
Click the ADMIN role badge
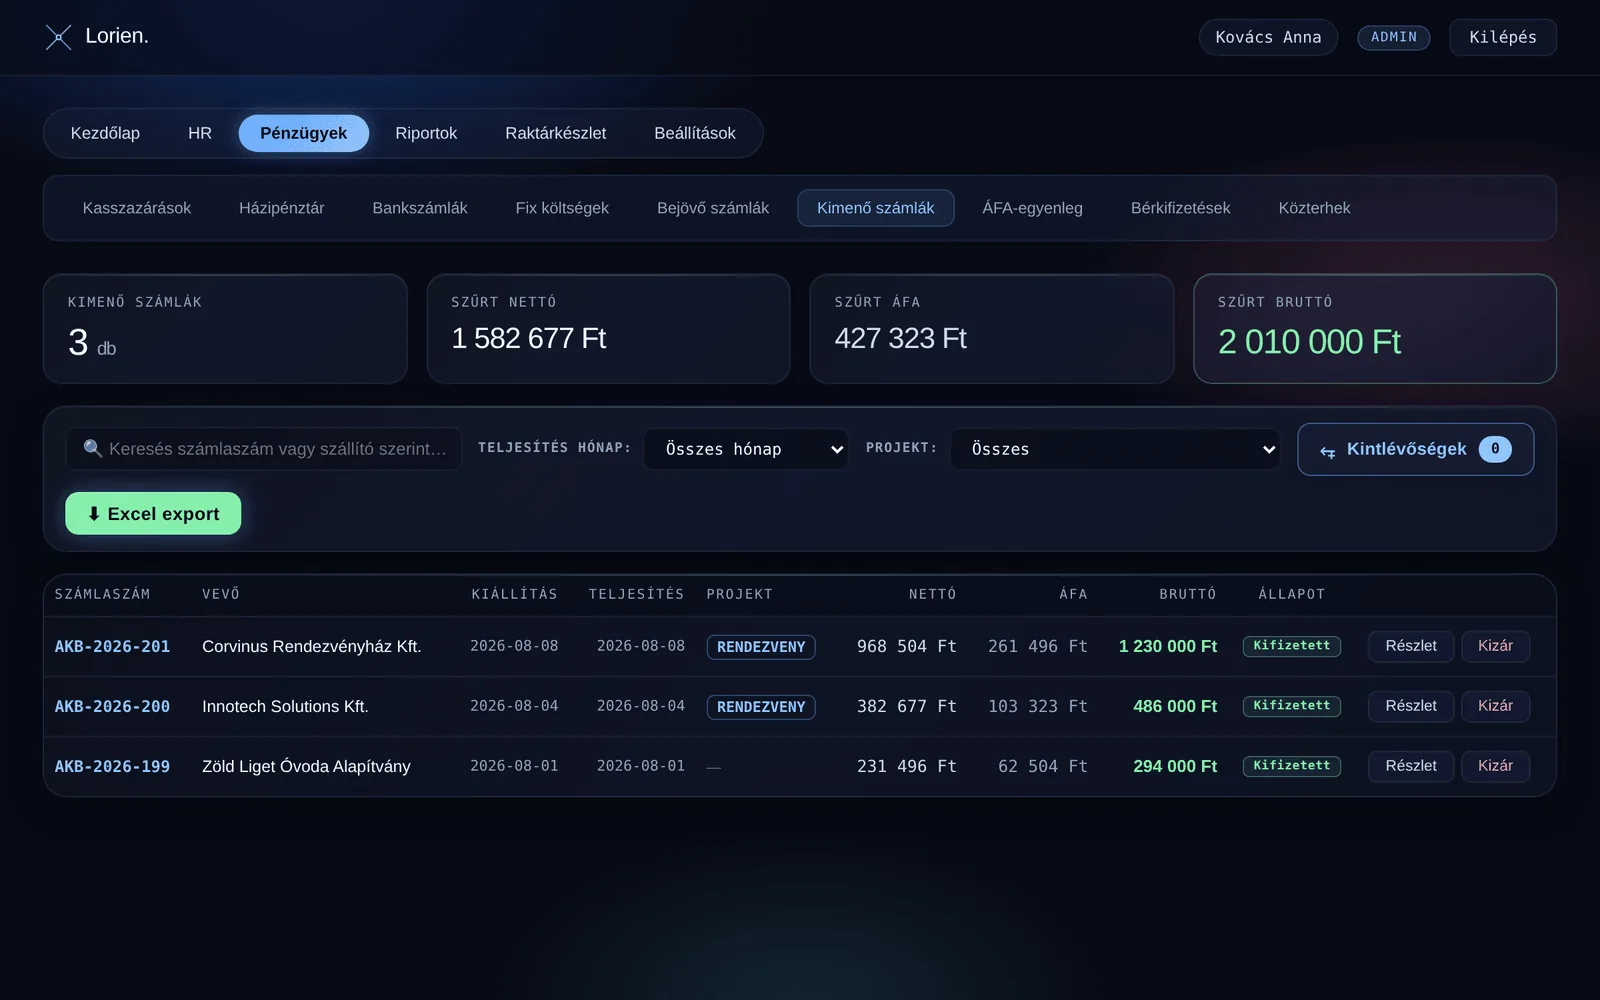(x=1394, y=37)
